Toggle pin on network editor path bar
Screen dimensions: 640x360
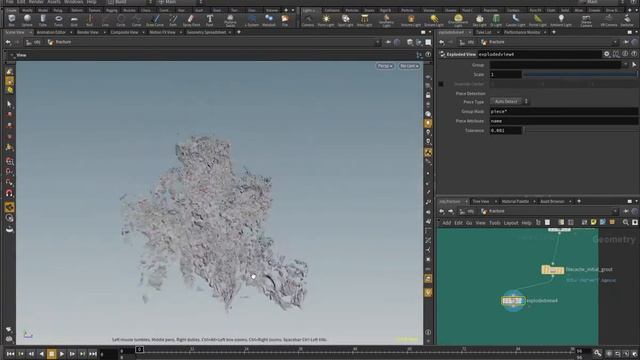(626, 211)
